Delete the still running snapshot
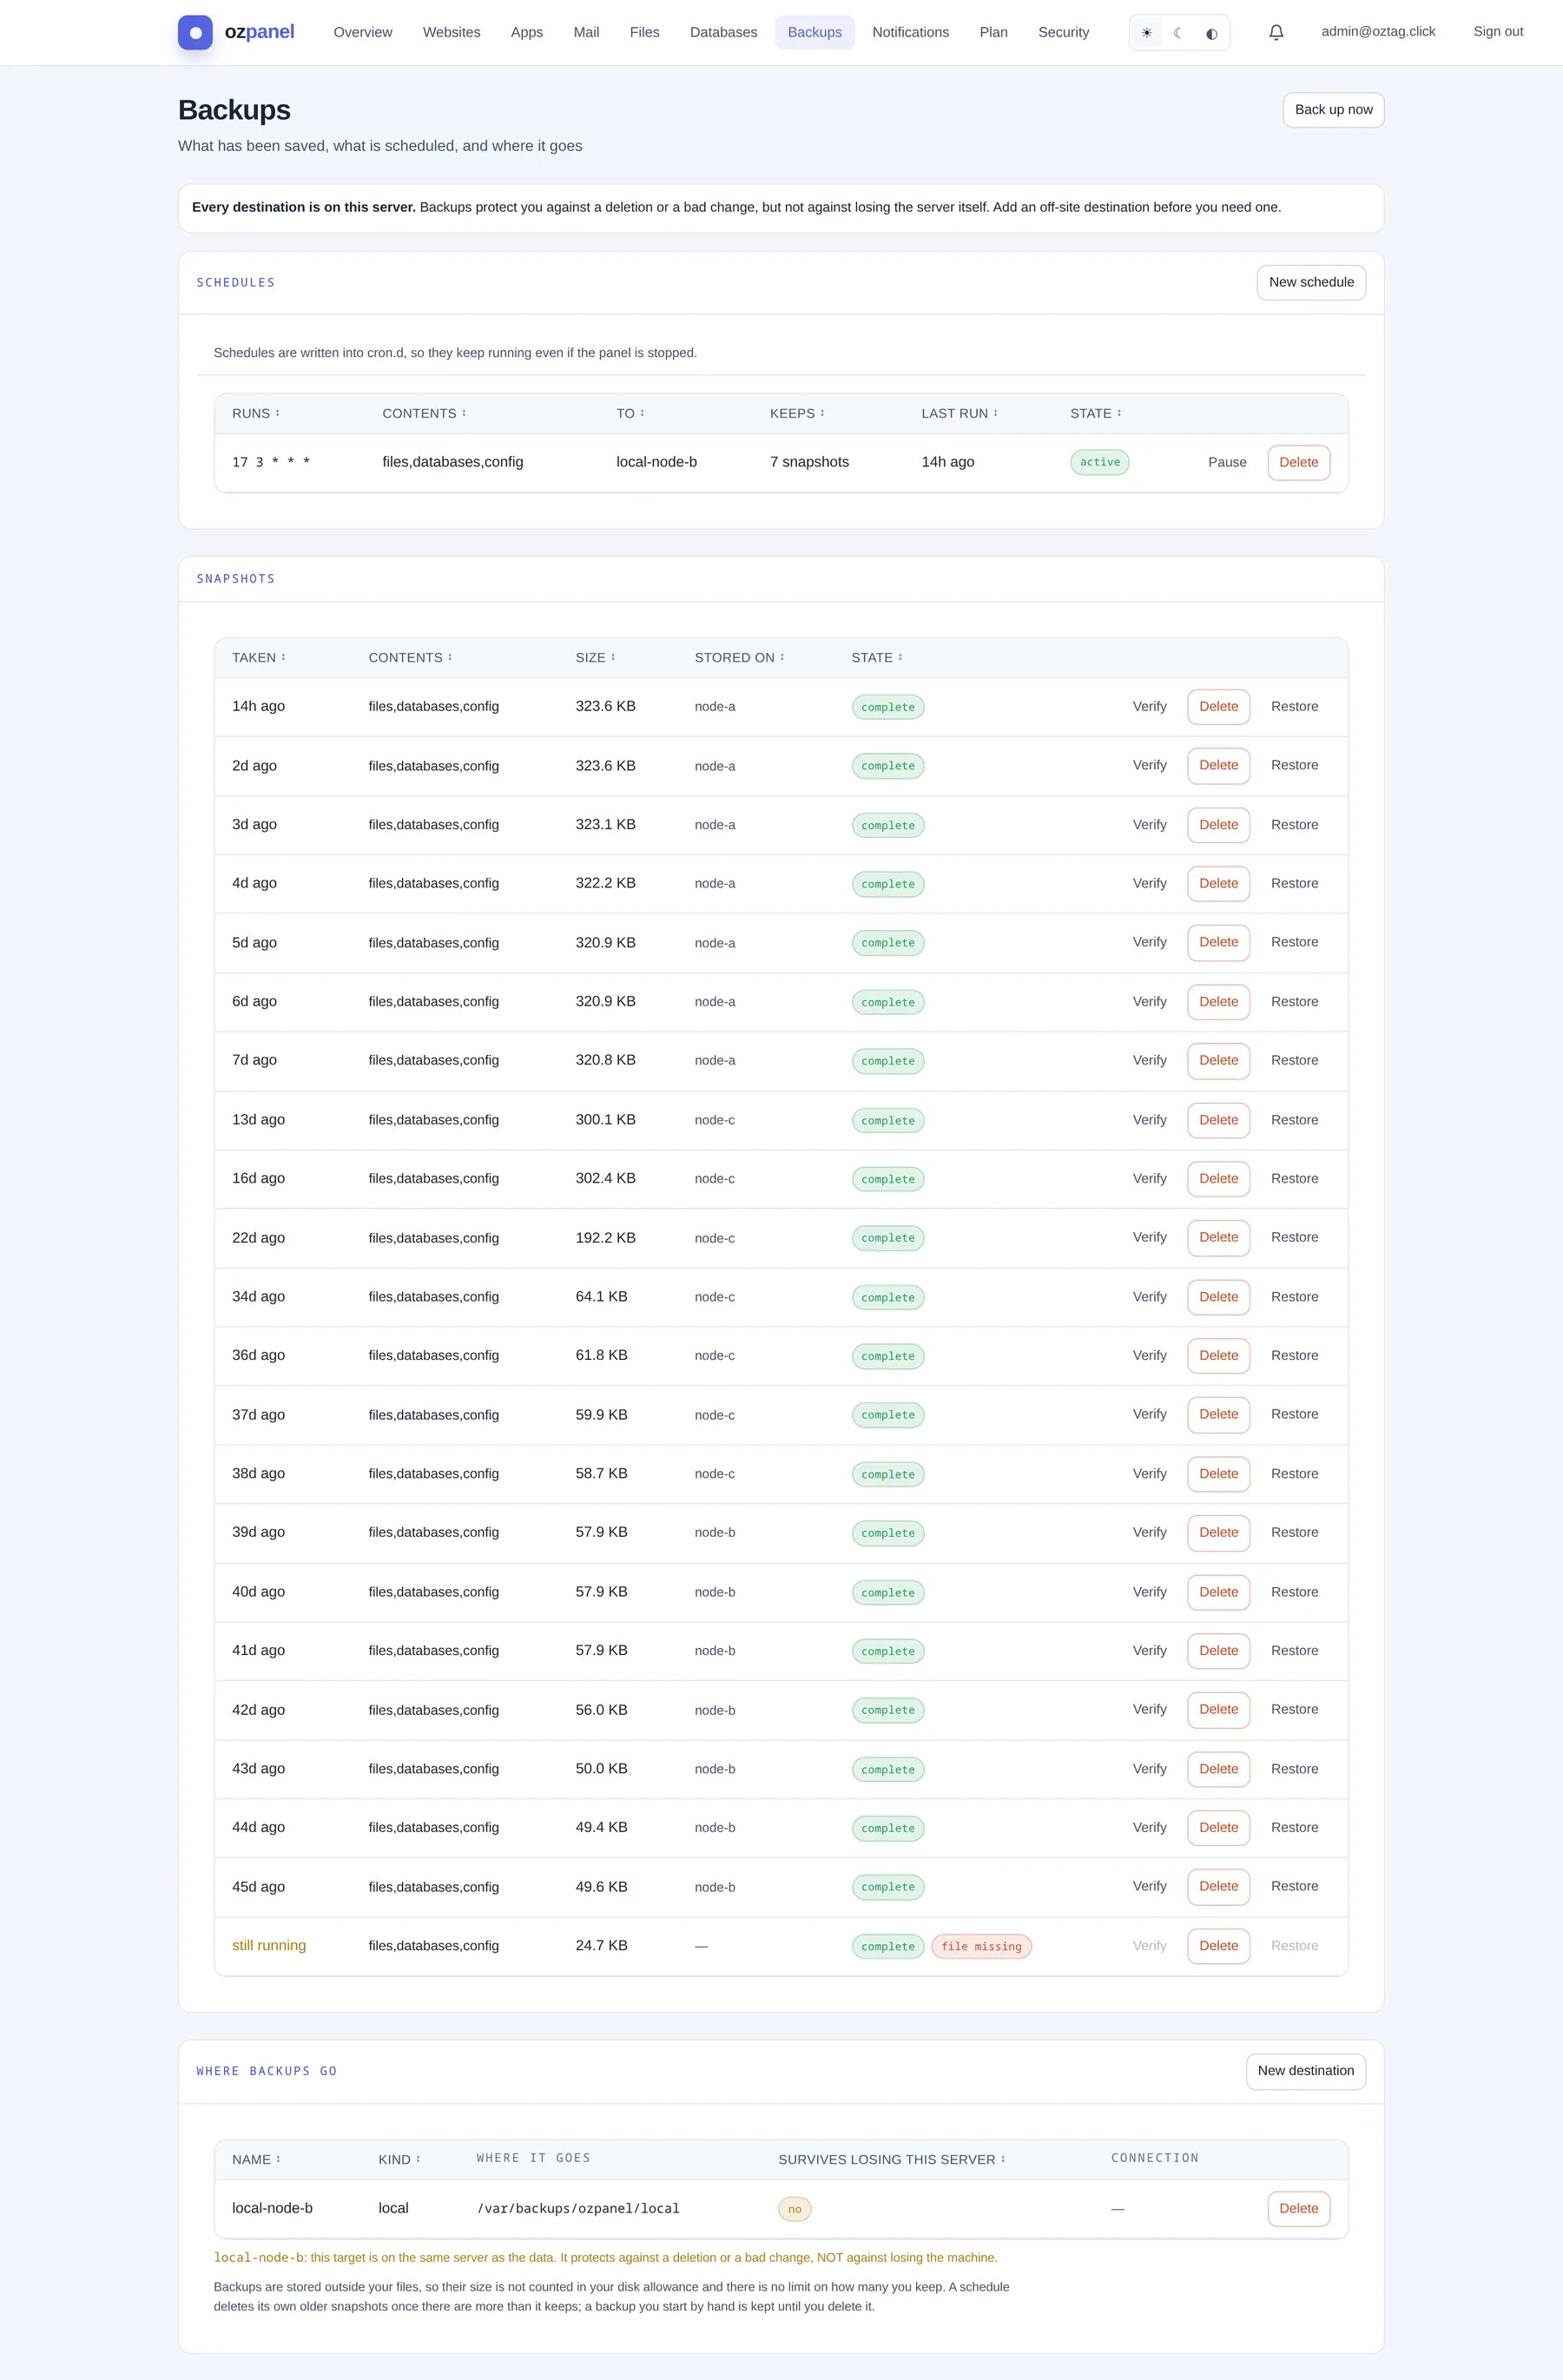 [x=1218, y=1946]
